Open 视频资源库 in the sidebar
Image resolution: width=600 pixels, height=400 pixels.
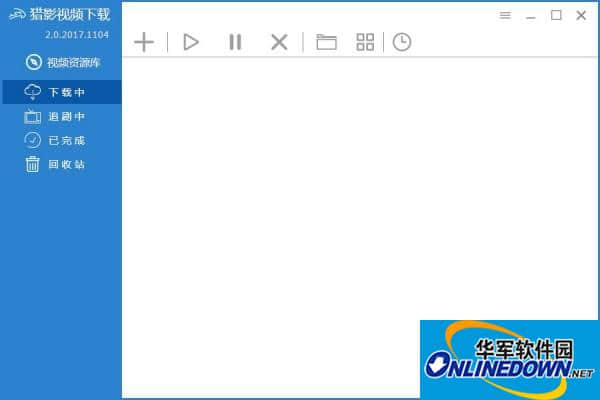click(x=63, y=62)
